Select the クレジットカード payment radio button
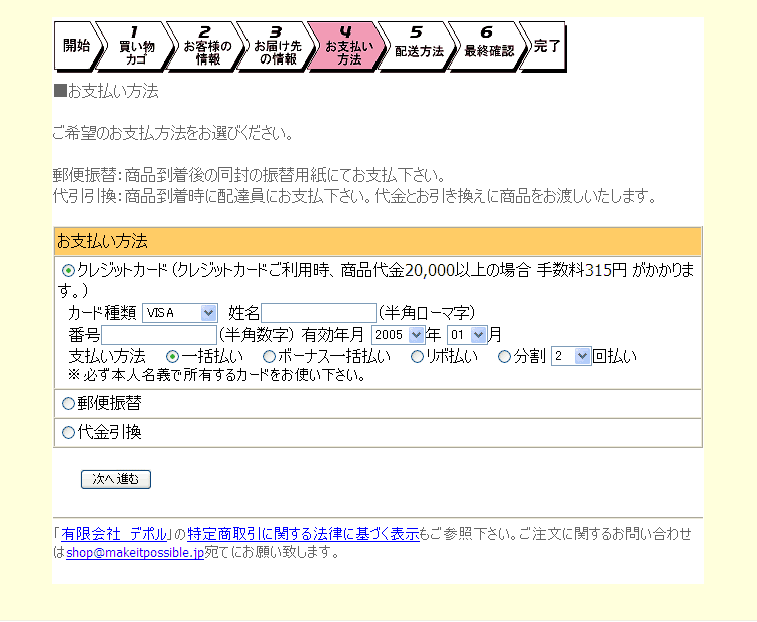 [x=68, y=271]
